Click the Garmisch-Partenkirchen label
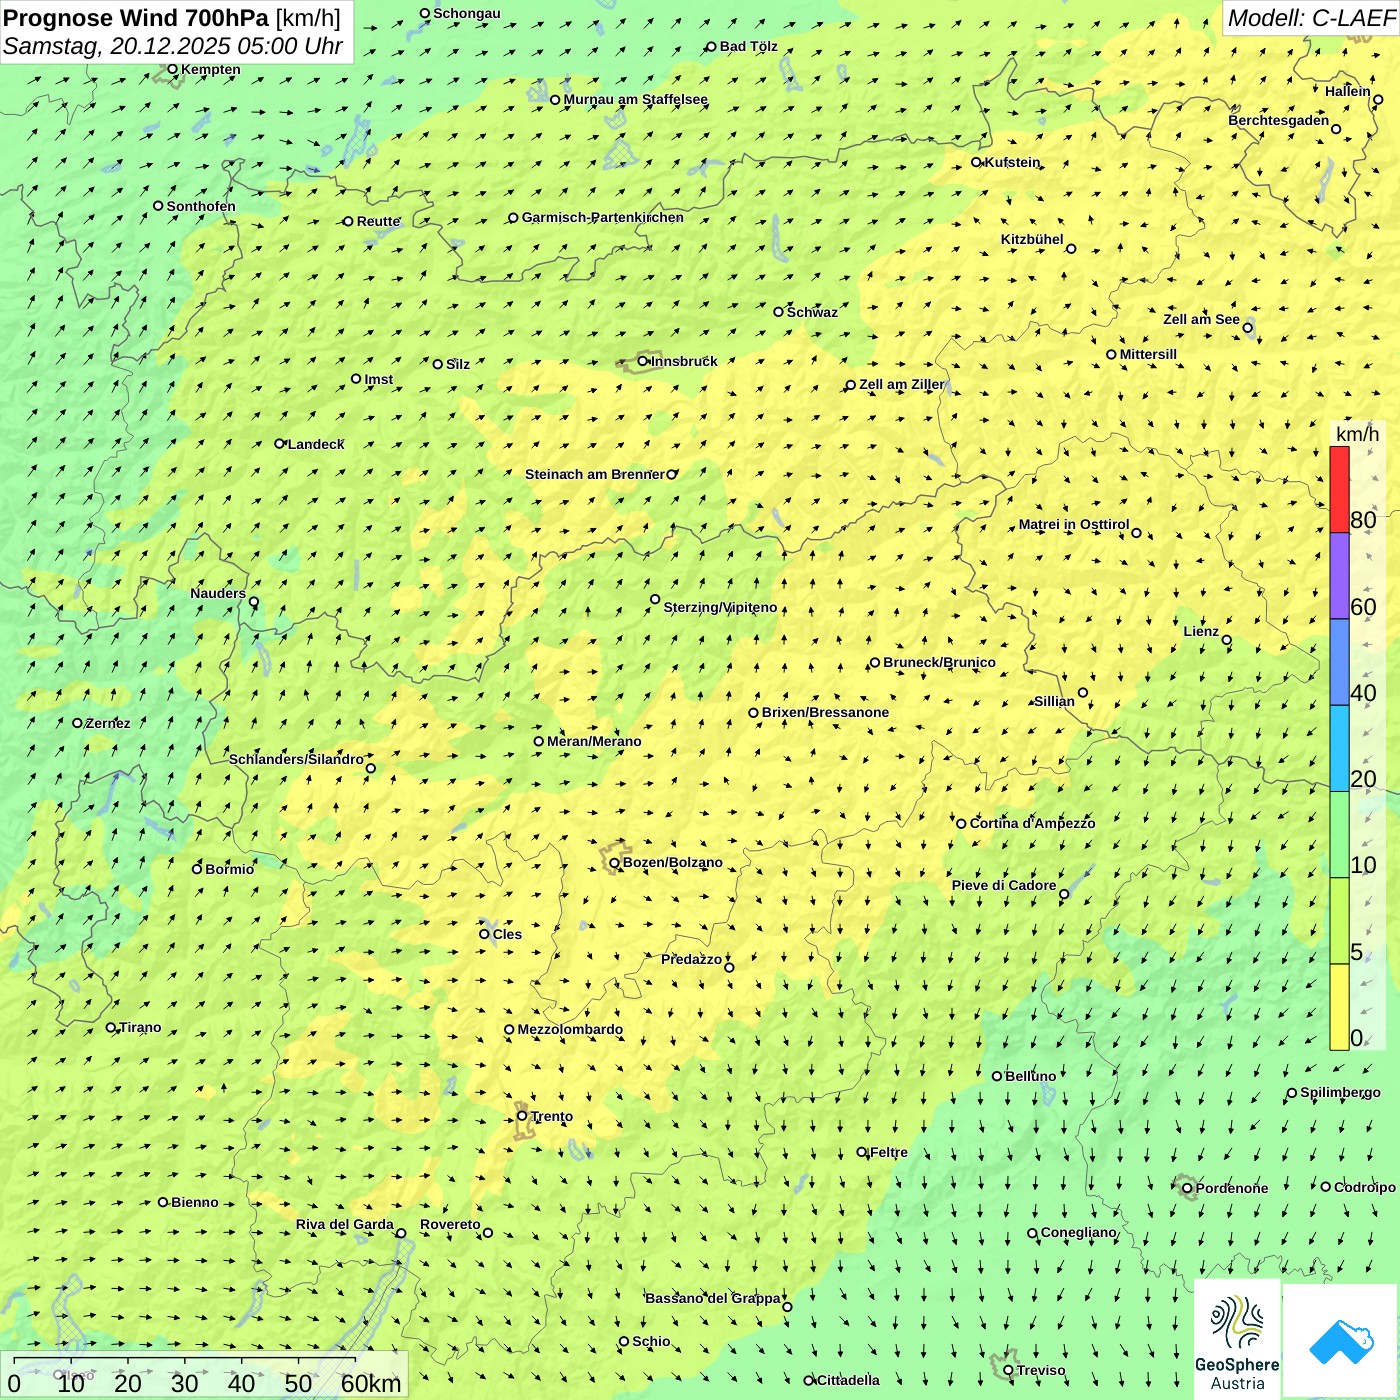This screenshot has height=1400, width=1400. (603, 217)
